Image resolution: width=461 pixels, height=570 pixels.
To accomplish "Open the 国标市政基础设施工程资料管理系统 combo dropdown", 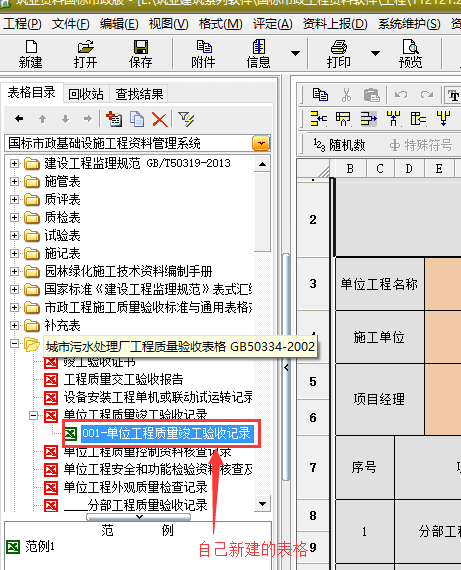I will point(261,143).
